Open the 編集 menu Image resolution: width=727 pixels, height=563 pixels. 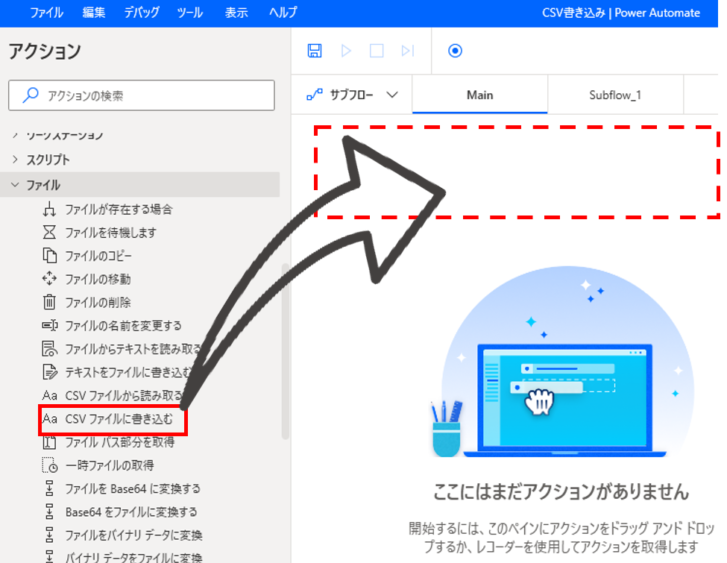click(x=94, y=13)
